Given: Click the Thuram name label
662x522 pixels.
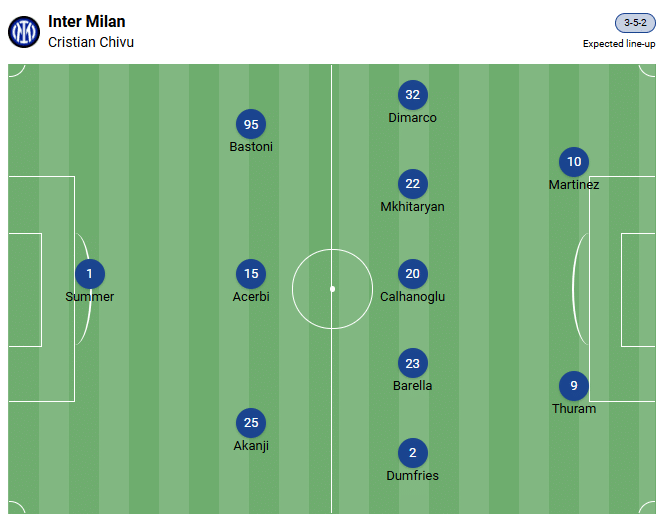Looking at the screenshot, I should pyautogui.click(x=574, y=409).
